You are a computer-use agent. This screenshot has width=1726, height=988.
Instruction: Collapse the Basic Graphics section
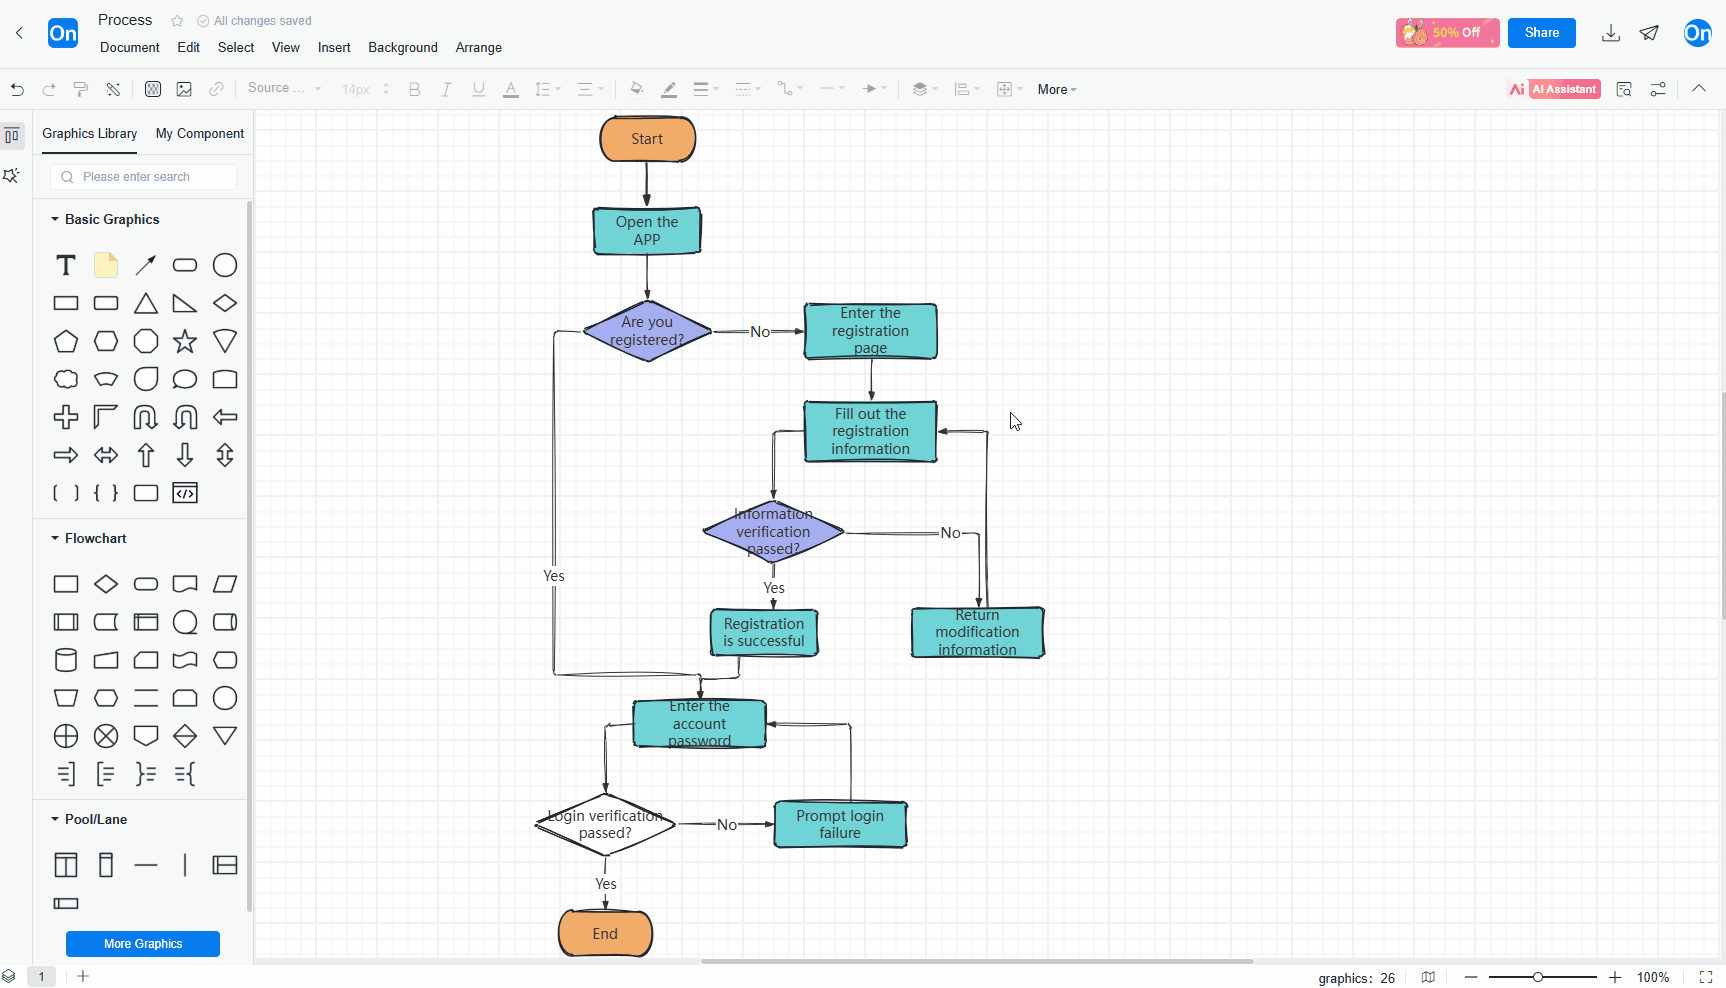click(55, 219)
